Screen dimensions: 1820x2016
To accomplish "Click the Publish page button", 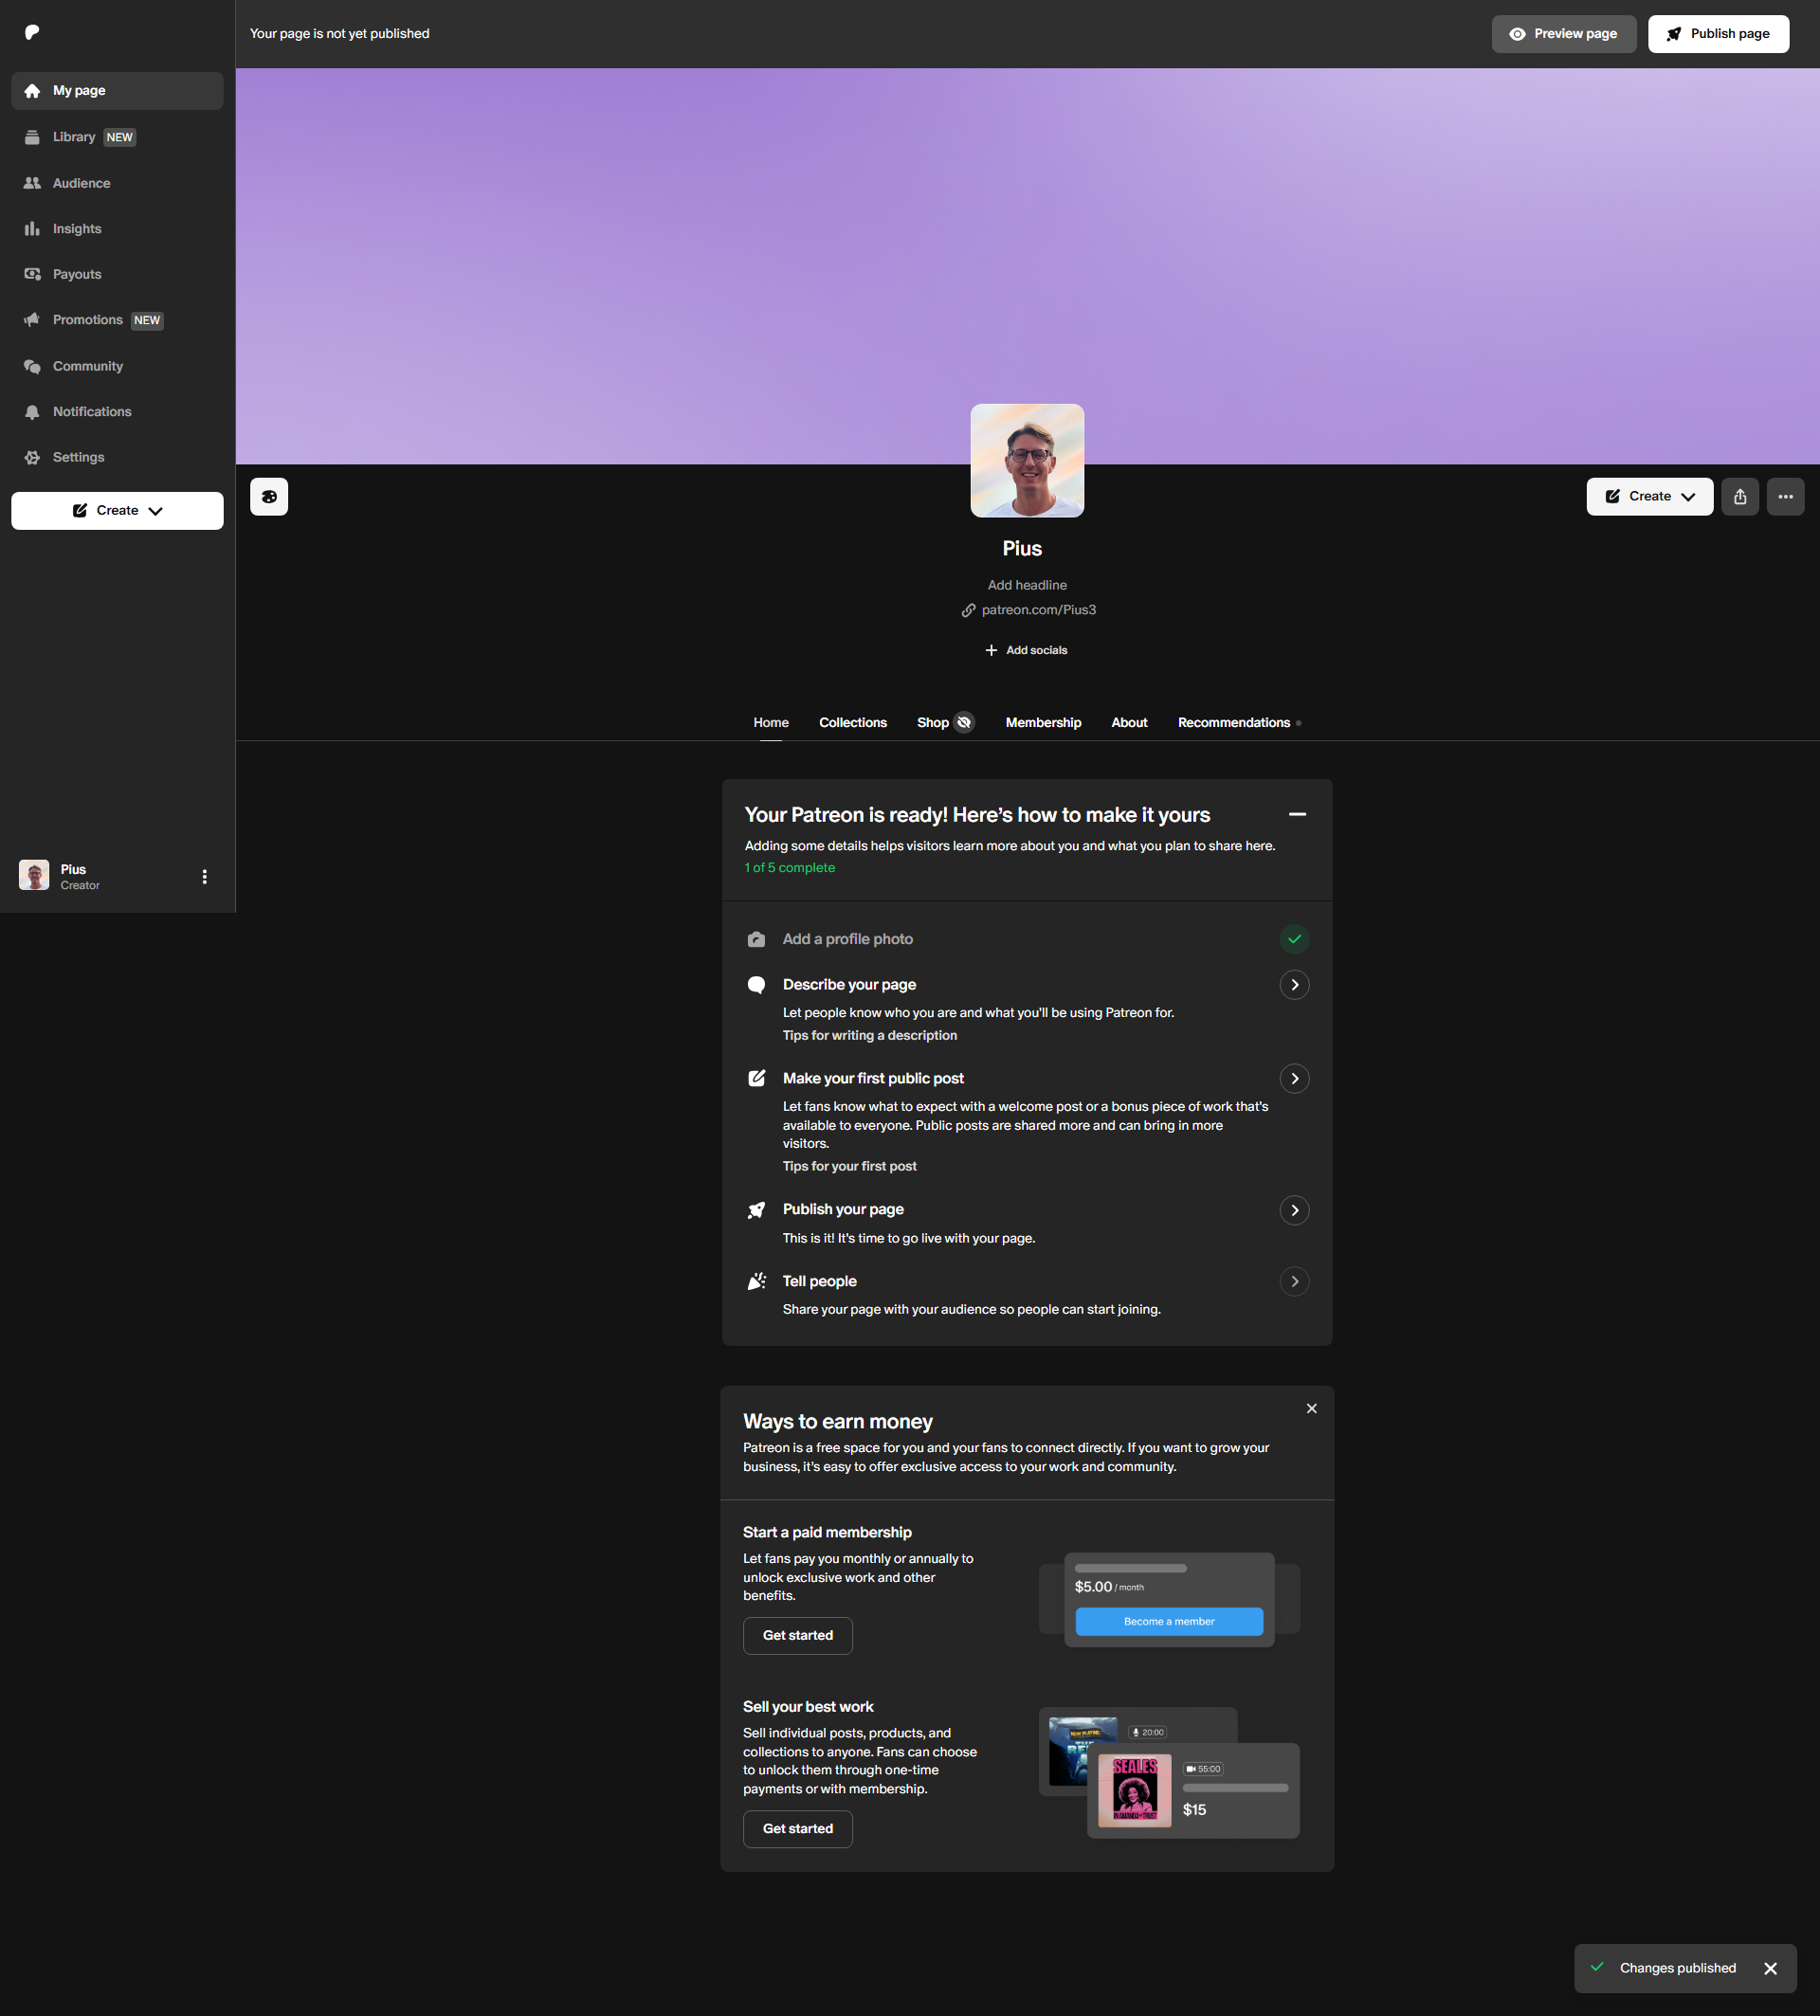I will pos(1717,34).
